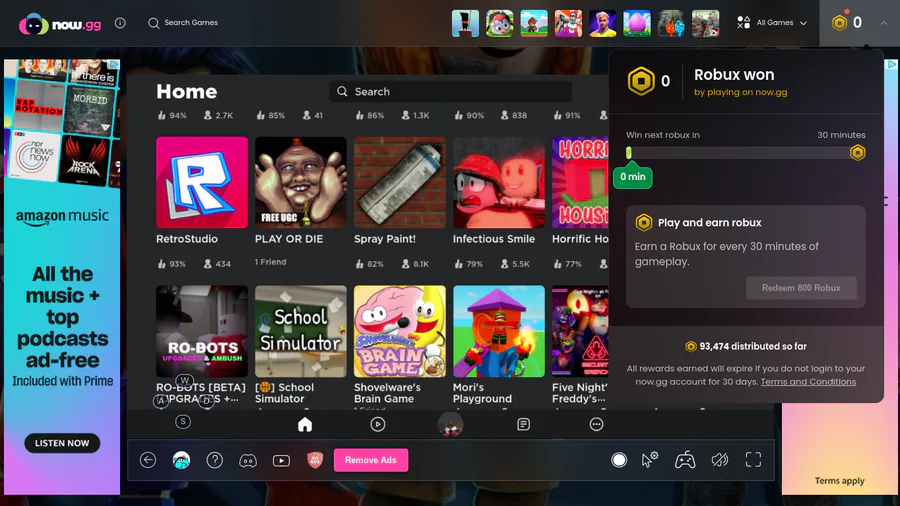
Task: Open the help question mark icon
Action: coord(215,460)
